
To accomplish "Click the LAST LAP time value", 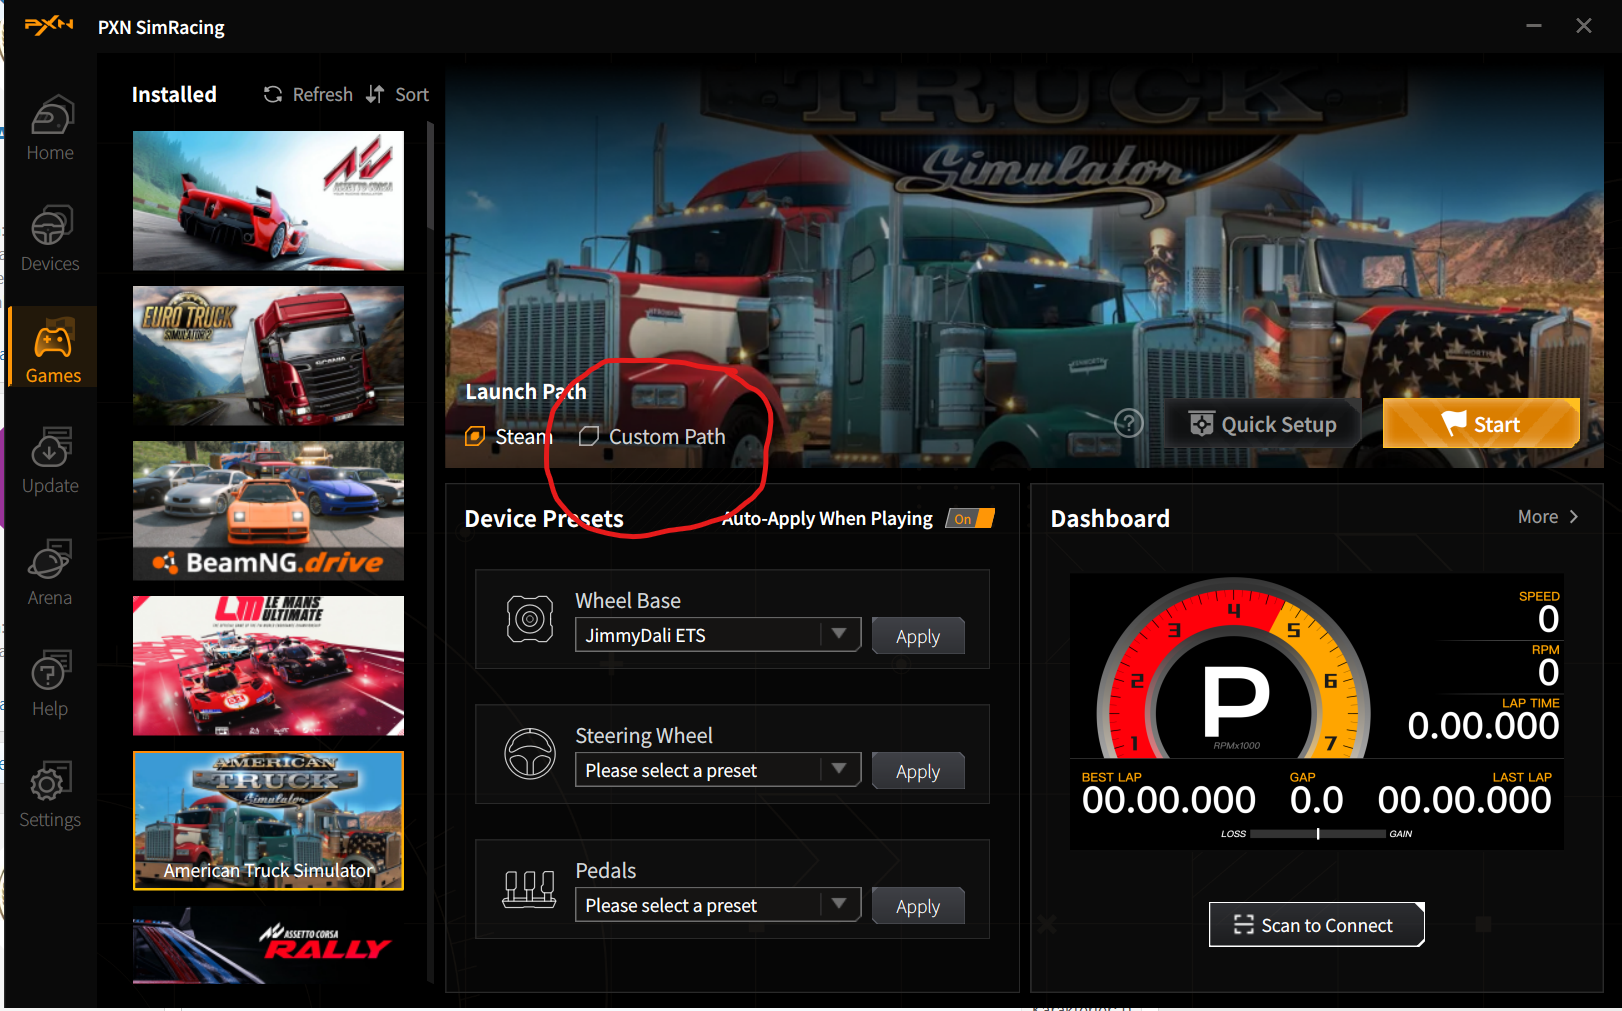I will 1464,800.
